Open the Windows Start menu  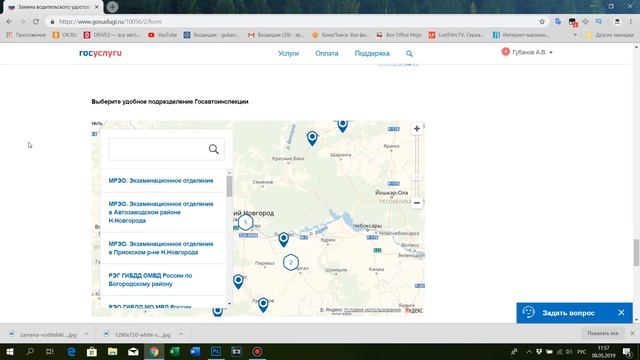pyautogui.click(x=10, y=351)
